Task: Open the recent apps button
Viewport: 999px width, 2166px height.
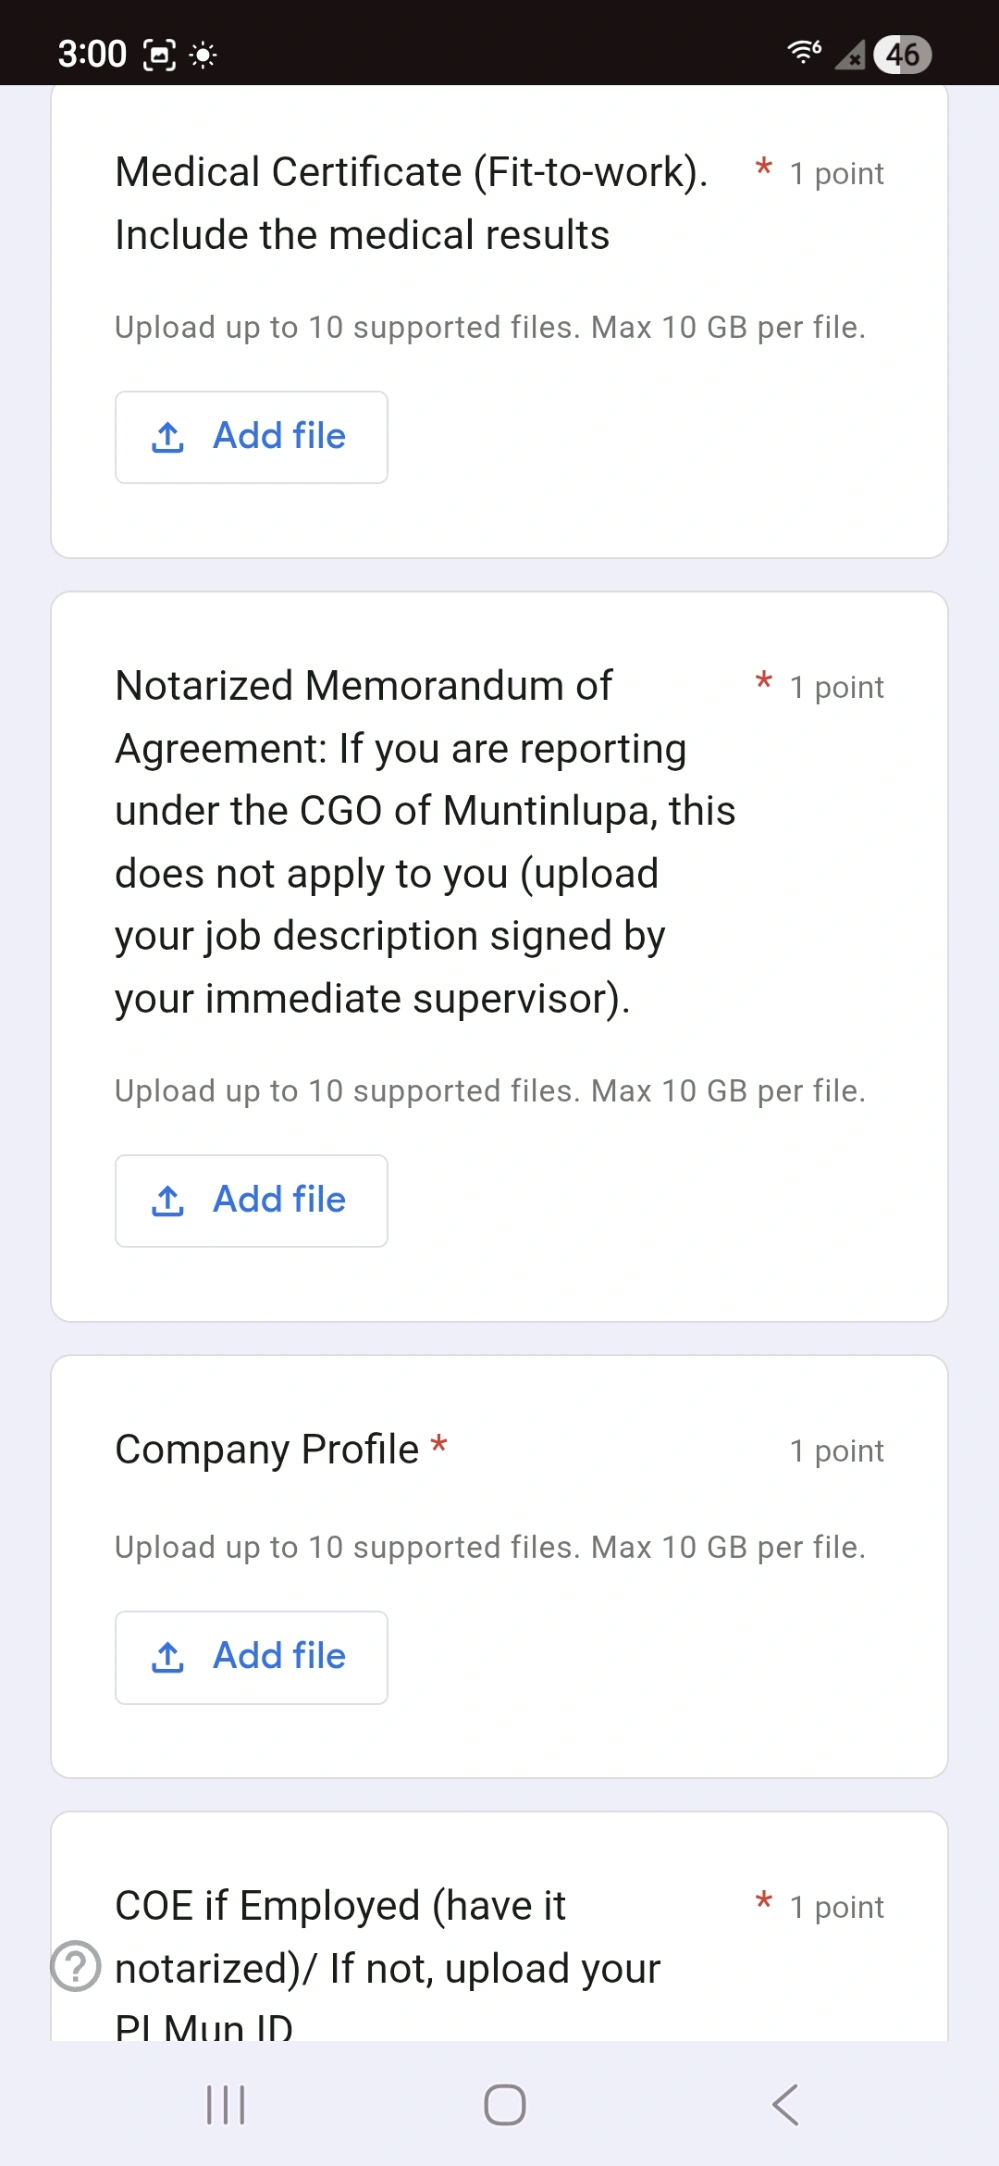Action: [x=225, y=2104]
